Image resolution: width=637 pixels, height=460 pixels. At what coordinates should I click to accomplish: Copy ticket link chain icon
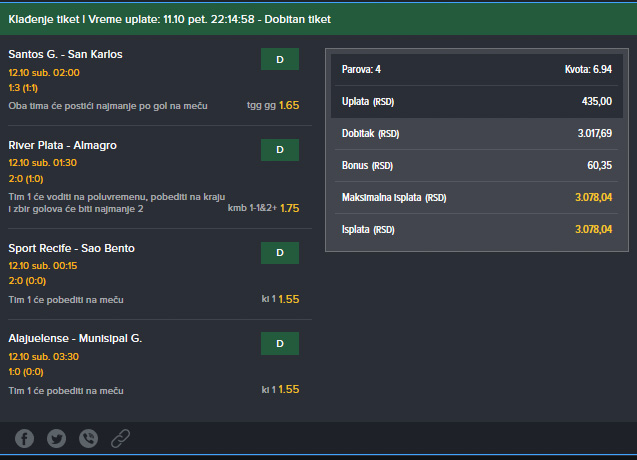[121, 438]
